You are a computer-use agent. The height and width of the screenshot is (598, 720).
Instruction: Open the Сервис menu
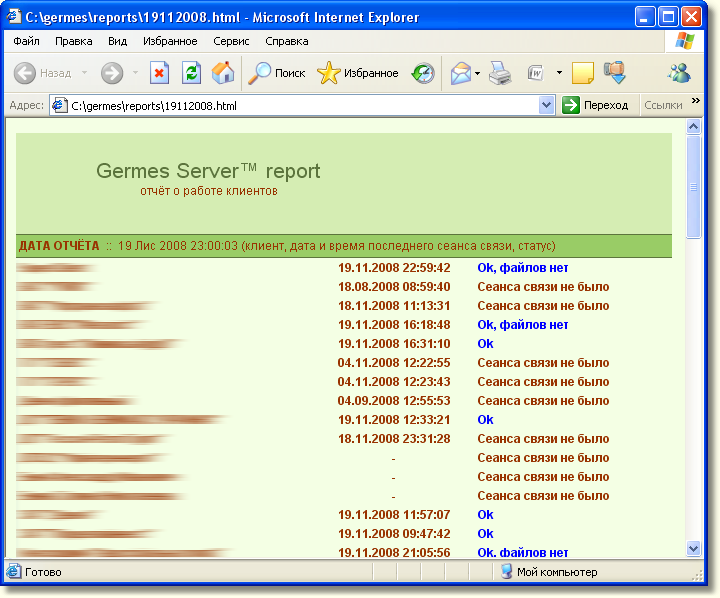pos(231,41)
